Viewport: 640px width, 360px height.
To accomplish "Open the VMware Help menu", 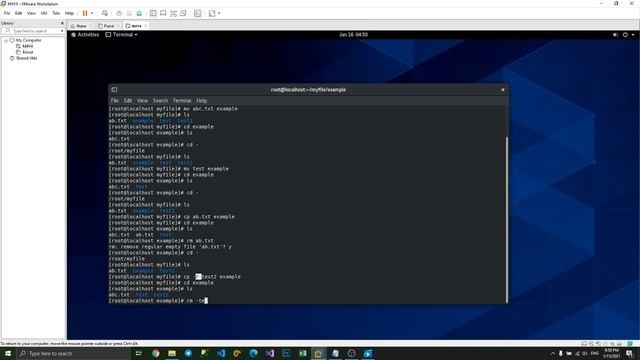I will coord(69,13).
